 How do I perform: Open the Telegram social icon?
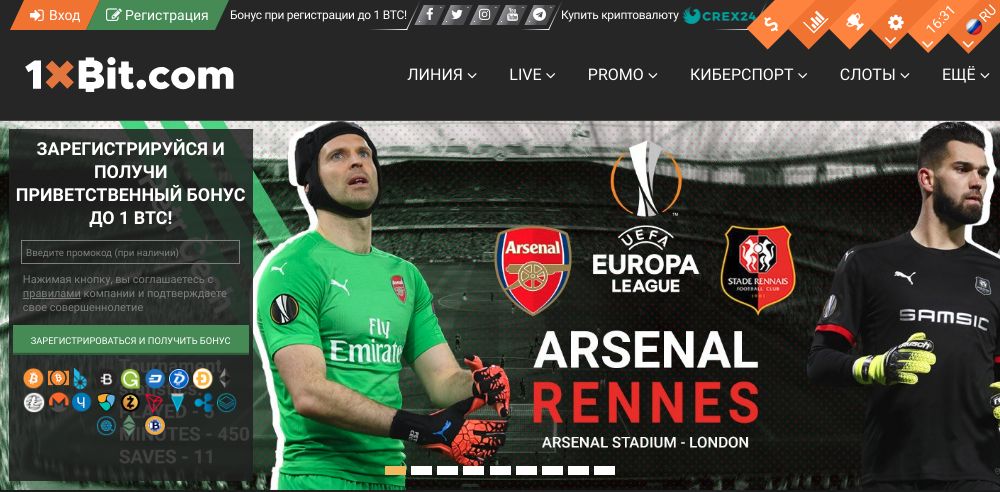[x=540, y=15]
